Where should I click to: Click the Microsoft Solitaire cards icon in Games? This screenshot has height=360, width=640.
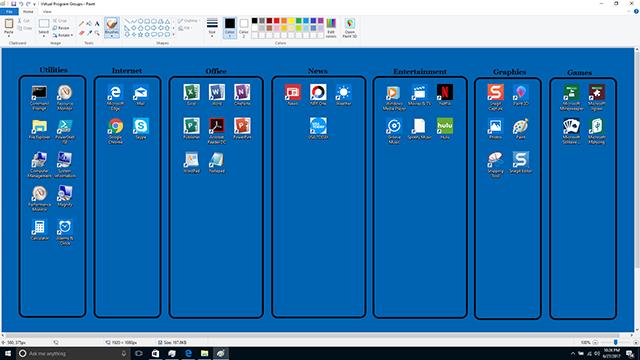click(x=571, y=126)
